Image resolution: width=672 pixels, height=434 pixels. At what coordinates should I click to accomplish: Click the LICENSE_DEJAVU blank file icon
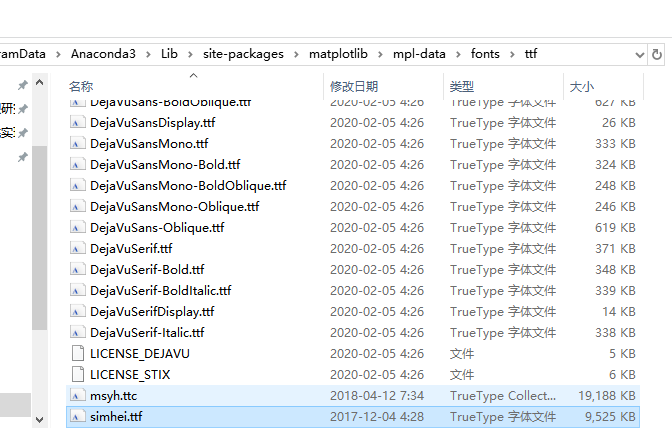click(78, 353)
